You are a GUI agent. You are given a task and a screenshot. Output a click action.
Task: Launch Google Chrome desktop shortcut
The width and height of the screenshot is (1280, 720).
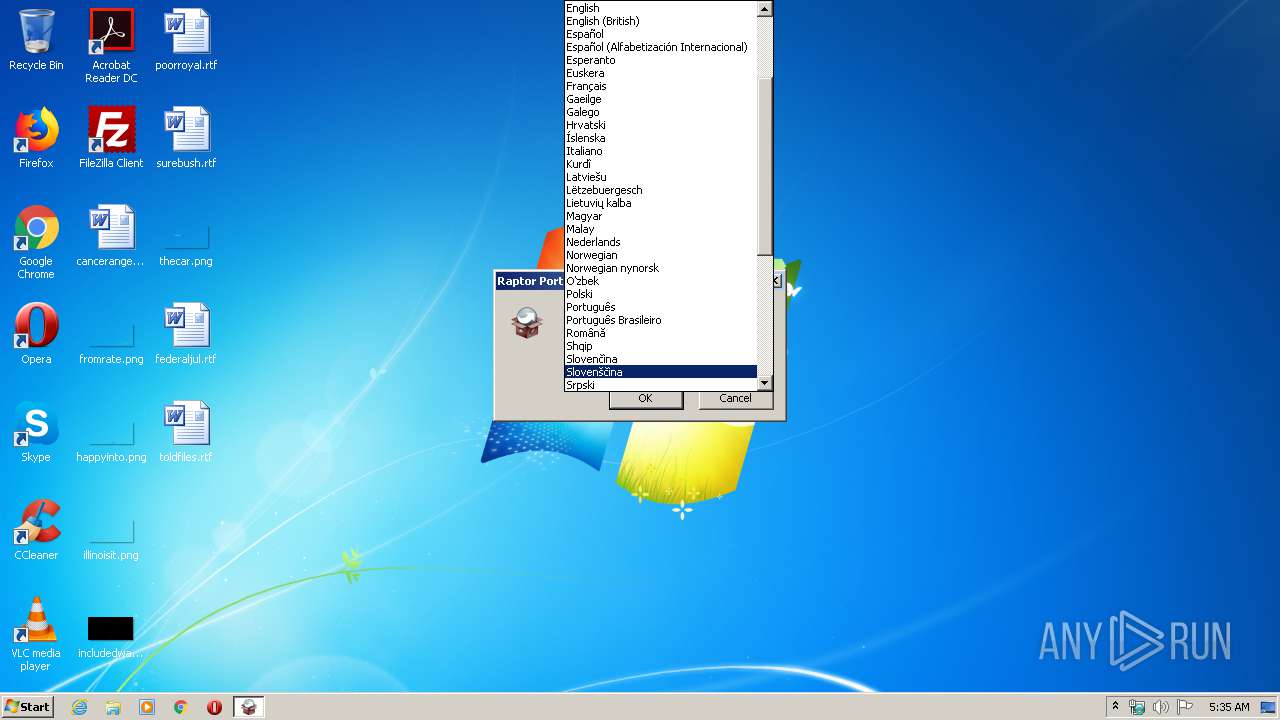(36, 242)
